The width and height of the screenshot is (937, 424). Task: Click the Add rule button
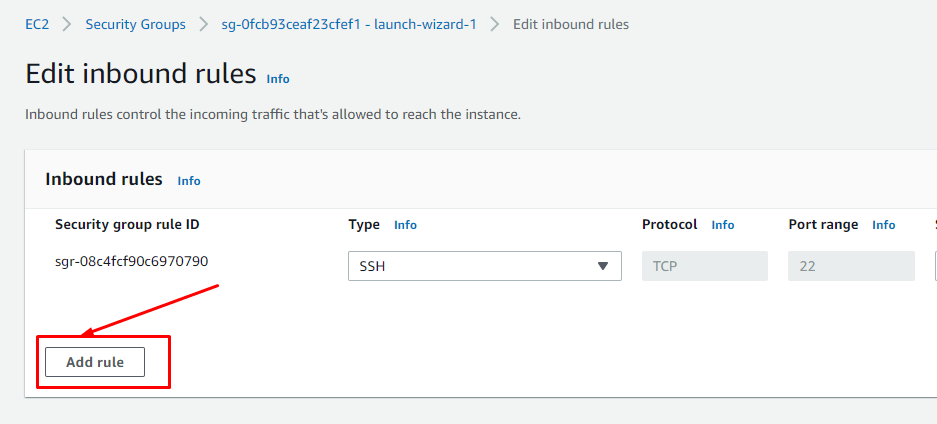coord(95,362)
